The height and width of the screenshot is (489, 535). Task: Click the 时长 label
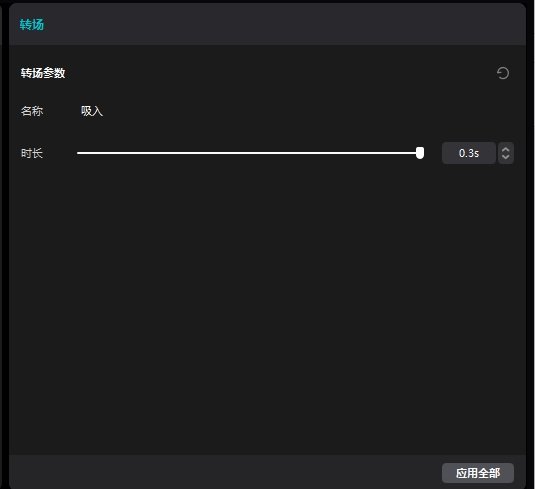click(32, 153)
